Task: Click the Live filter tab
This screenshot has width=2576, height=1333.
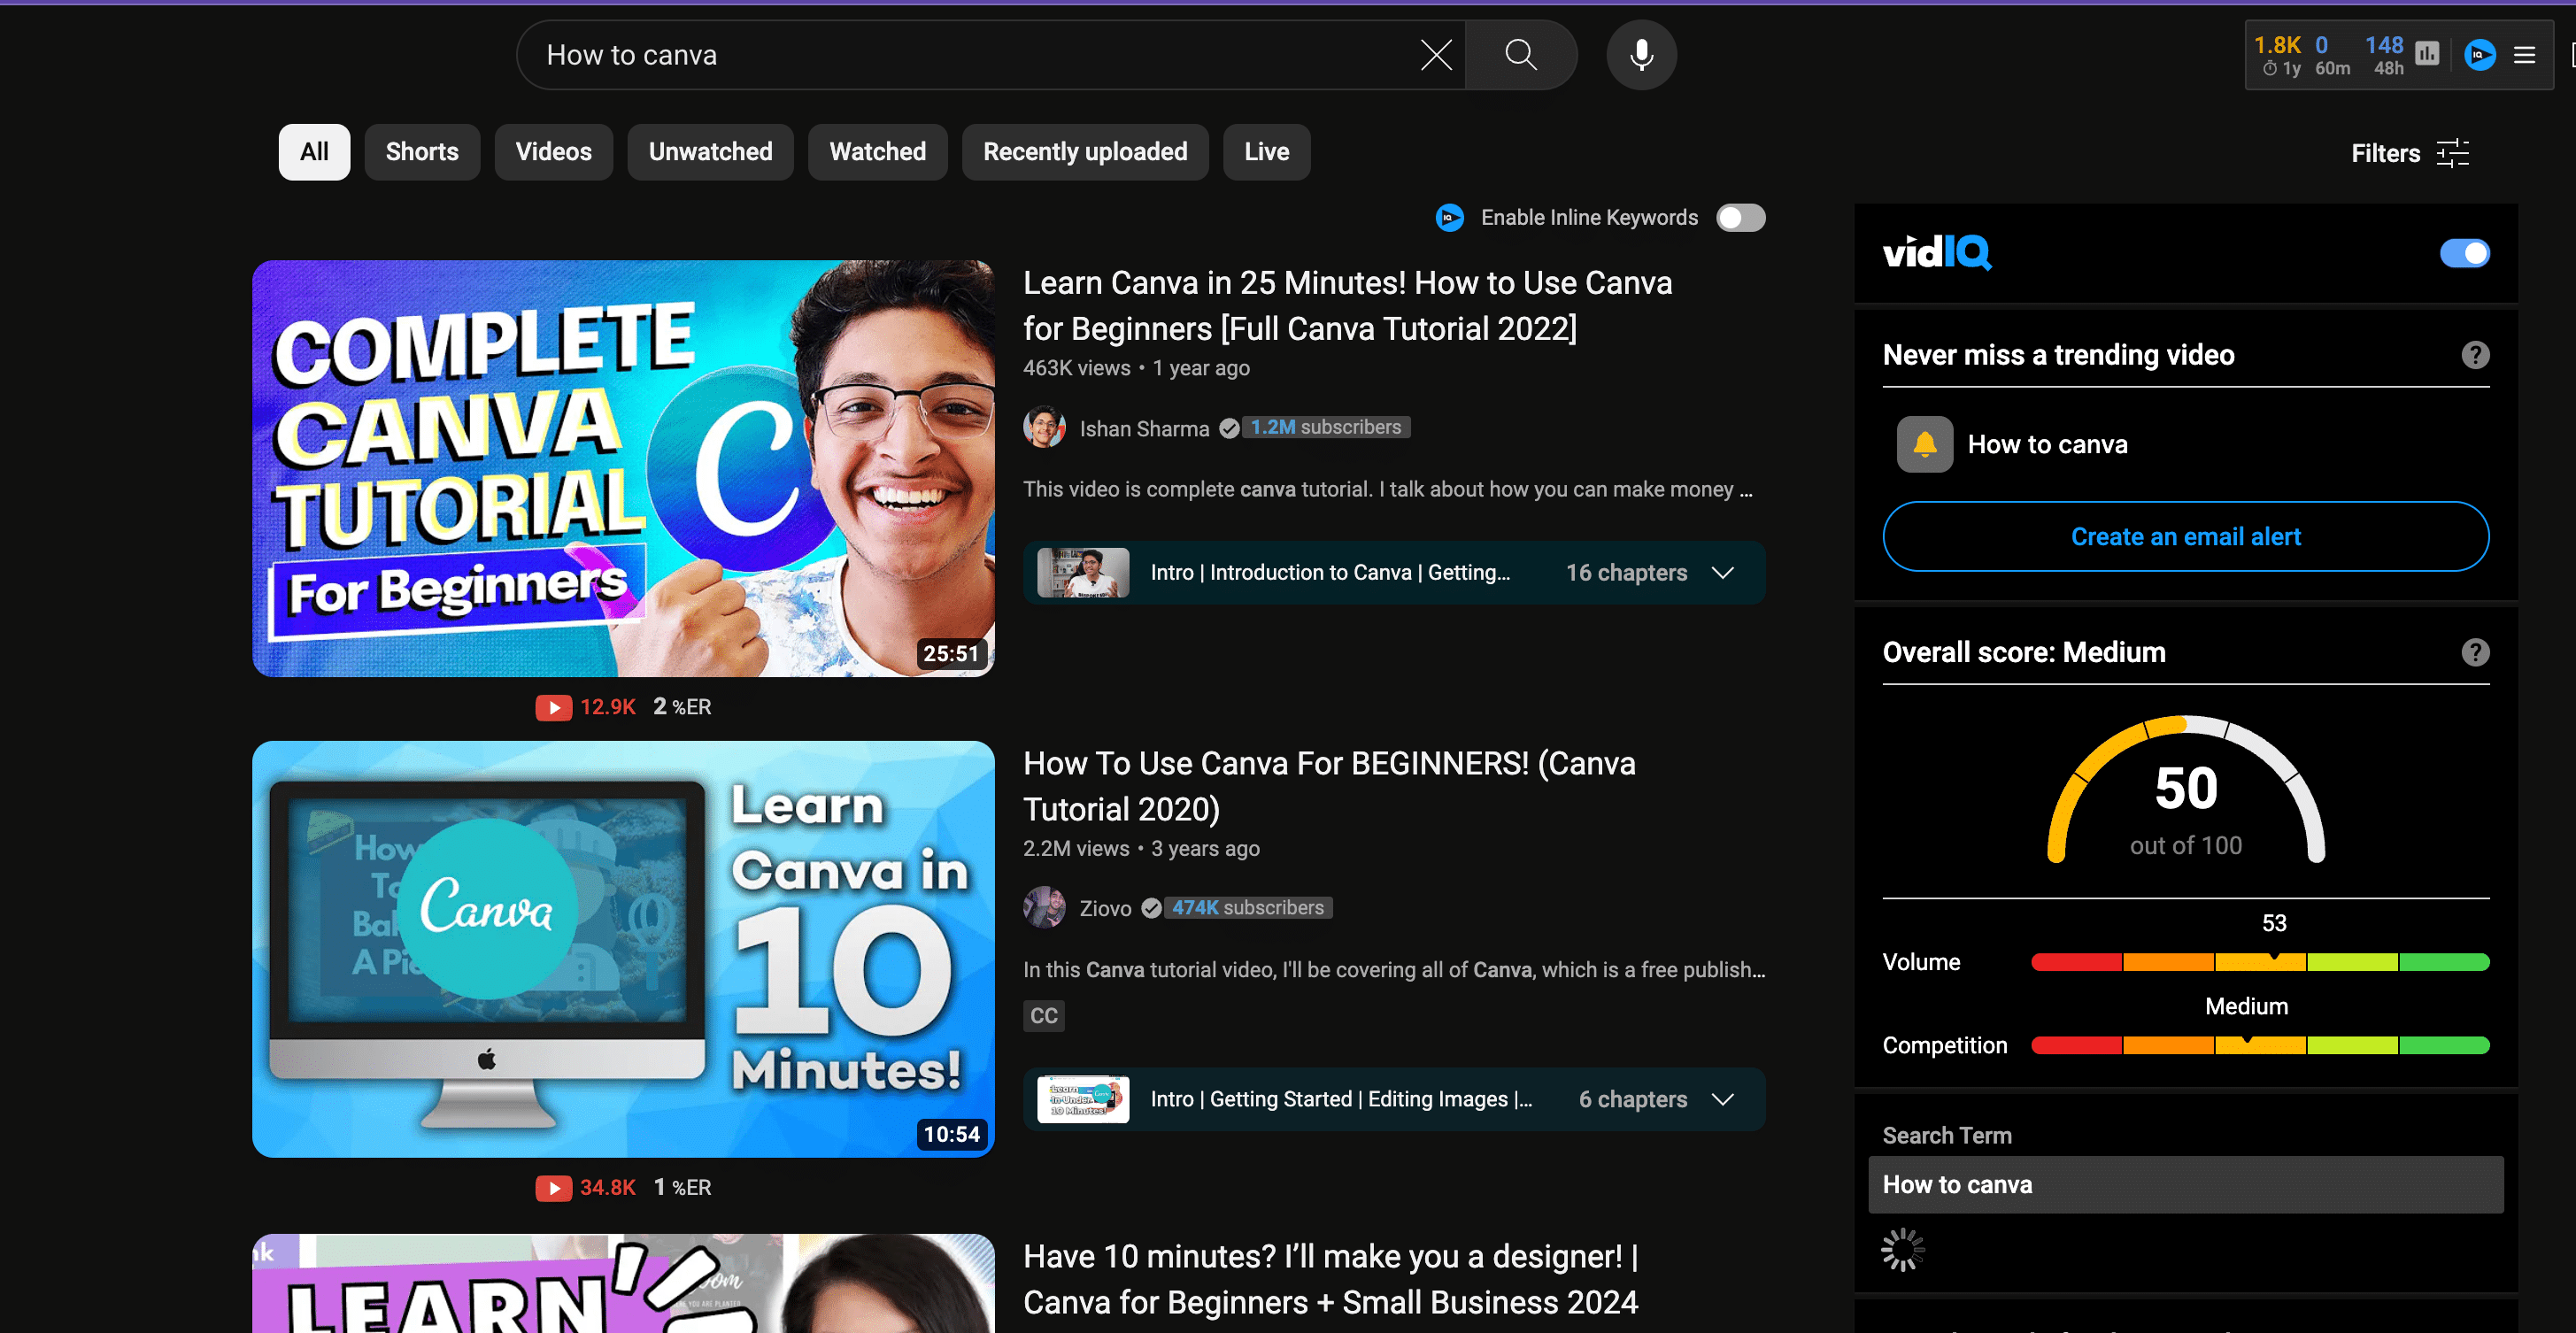Action: click(1267, 151)
